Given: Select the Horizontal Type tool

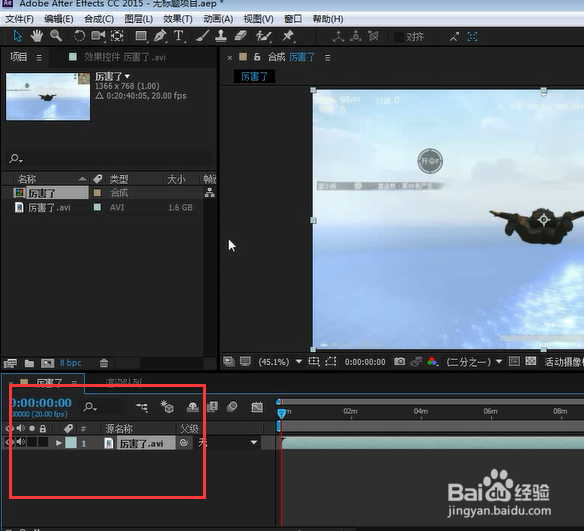Looking at the screenshot, I should (x=179, y=36).
